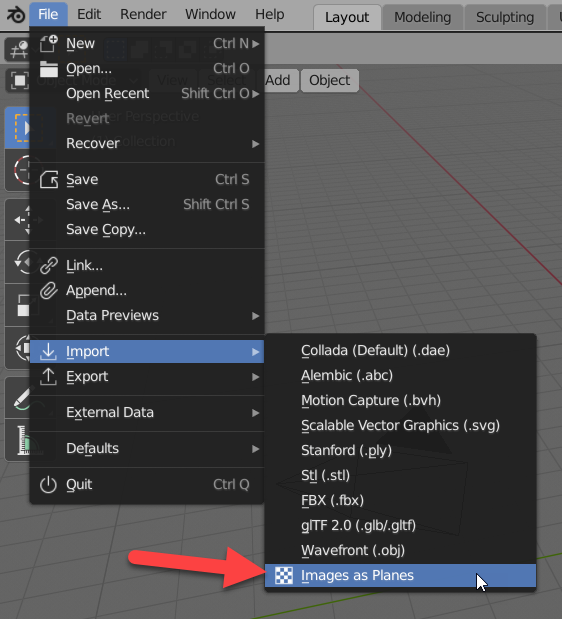Expand the External Data submenu

pyautogui.click(x=147, y=413)
